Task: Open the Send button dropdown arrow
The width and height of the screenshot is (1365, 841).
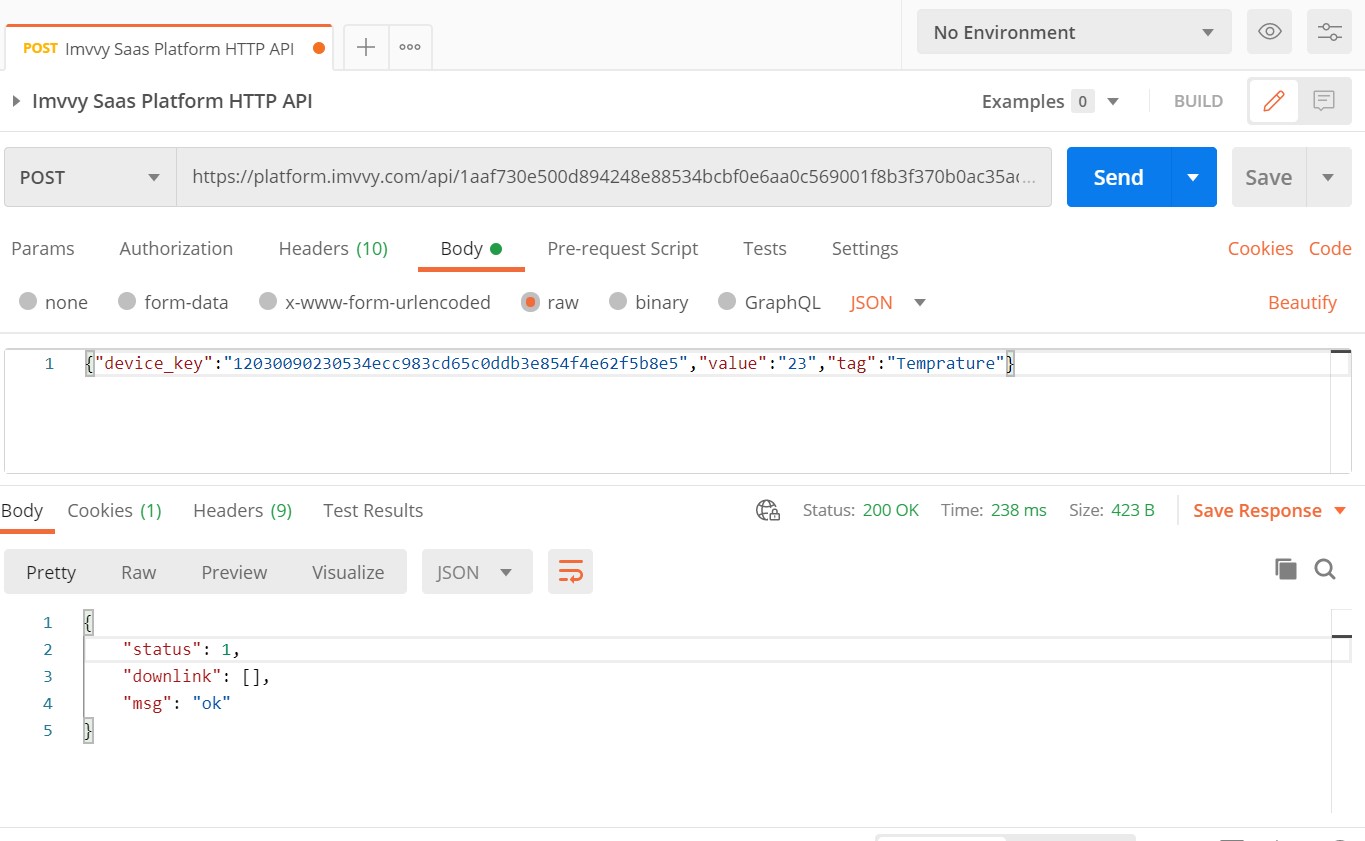Action: coord(1193,177)
